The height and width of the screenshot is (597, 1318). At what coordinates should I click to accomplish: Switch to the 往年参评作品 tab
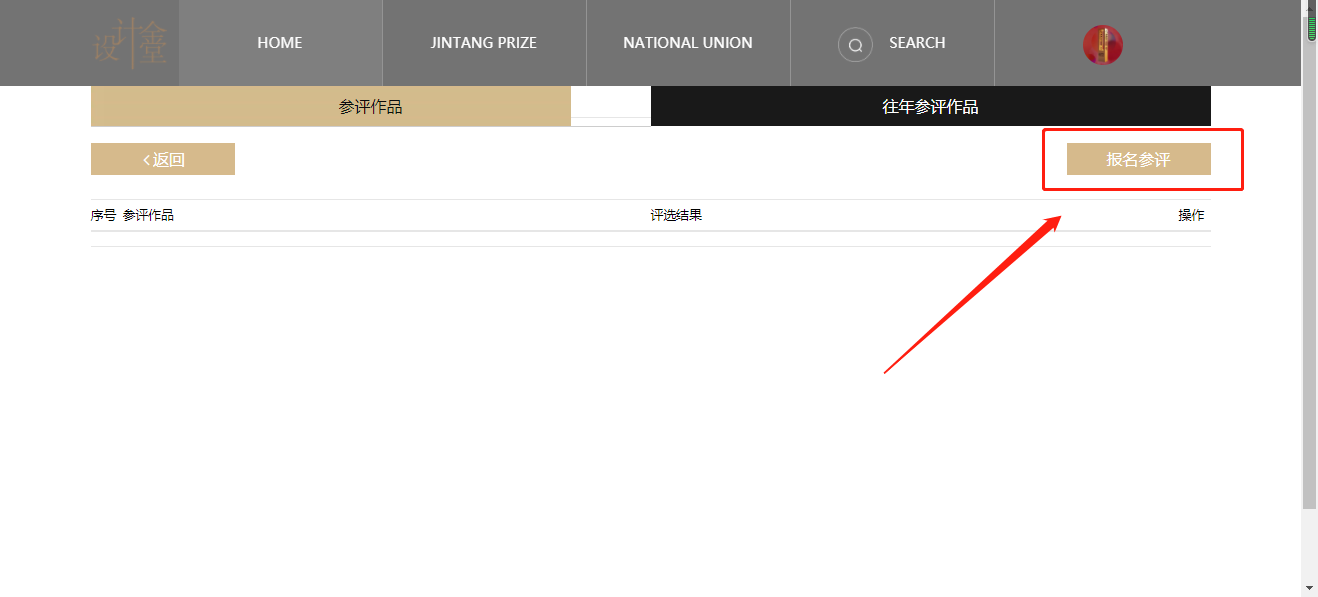point(931,106)
